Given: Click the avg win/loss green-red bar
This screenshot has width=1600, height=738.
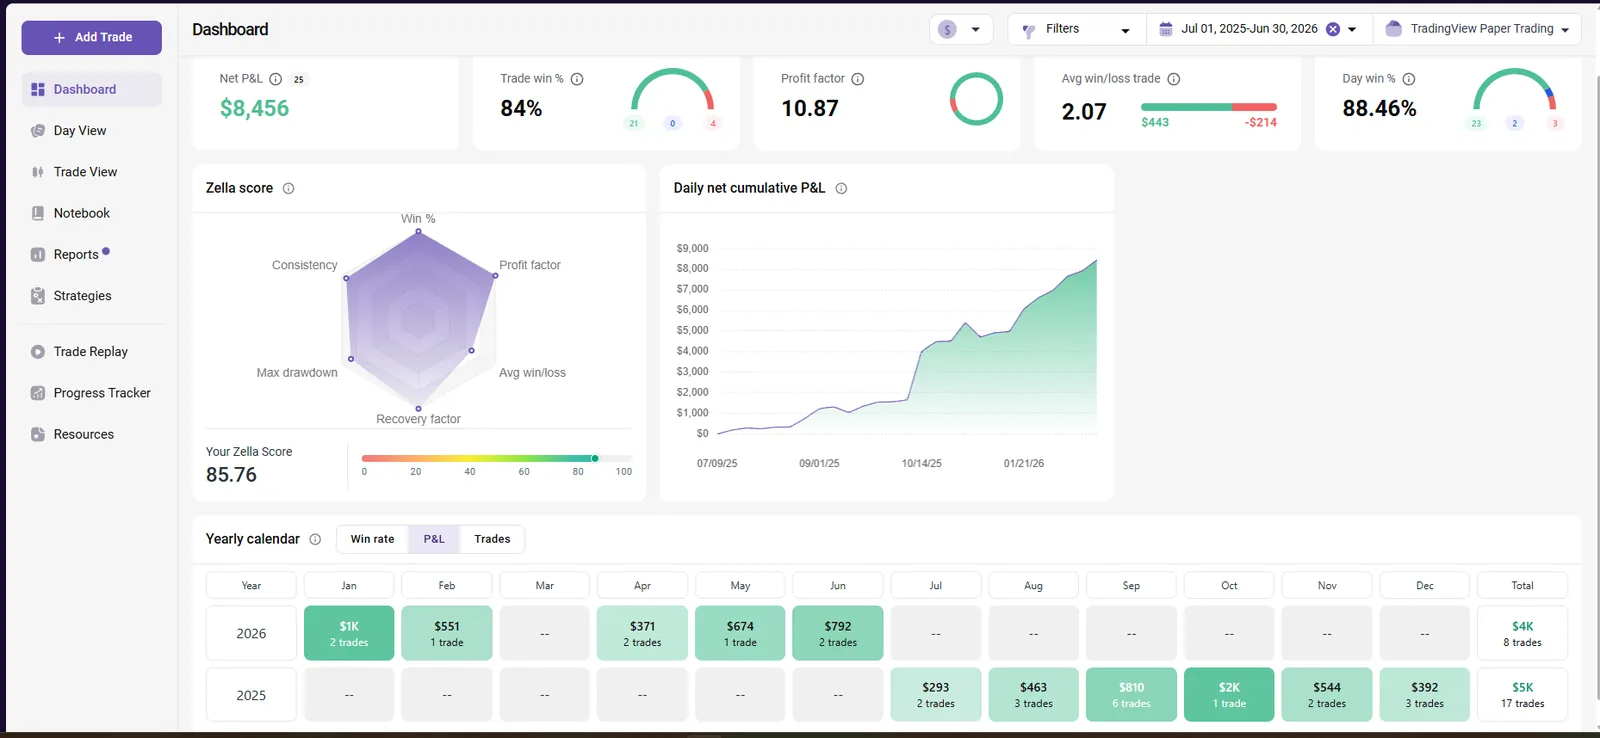Looking at the screenshot, I should [x=1208, y=107].
